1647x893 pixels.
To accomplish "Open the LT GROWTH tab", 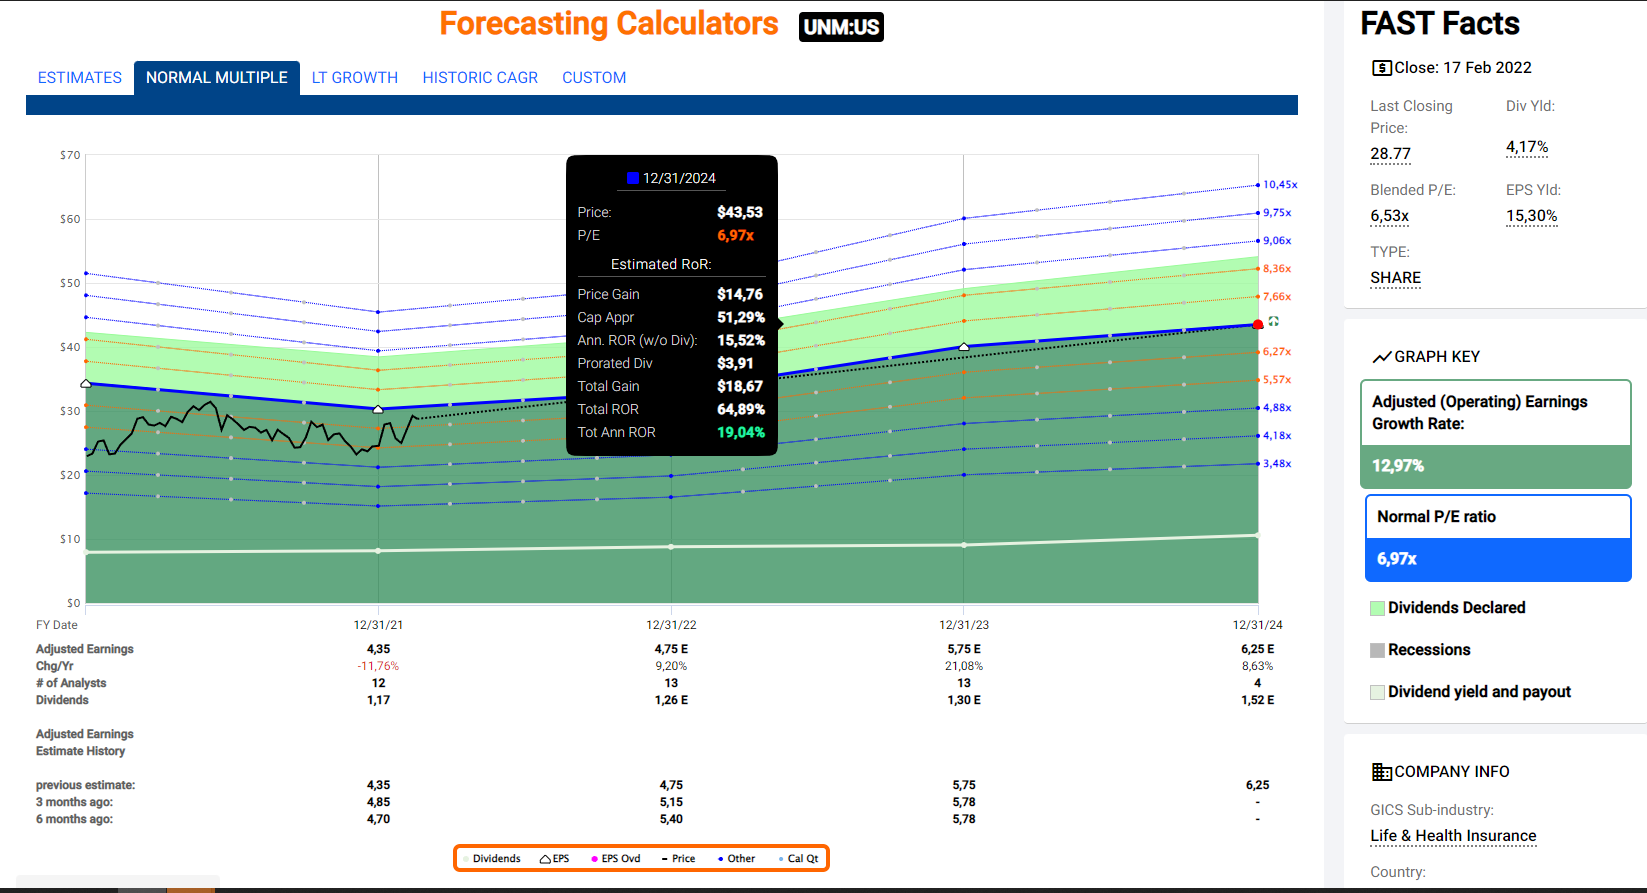I will (x=354, y=78).
